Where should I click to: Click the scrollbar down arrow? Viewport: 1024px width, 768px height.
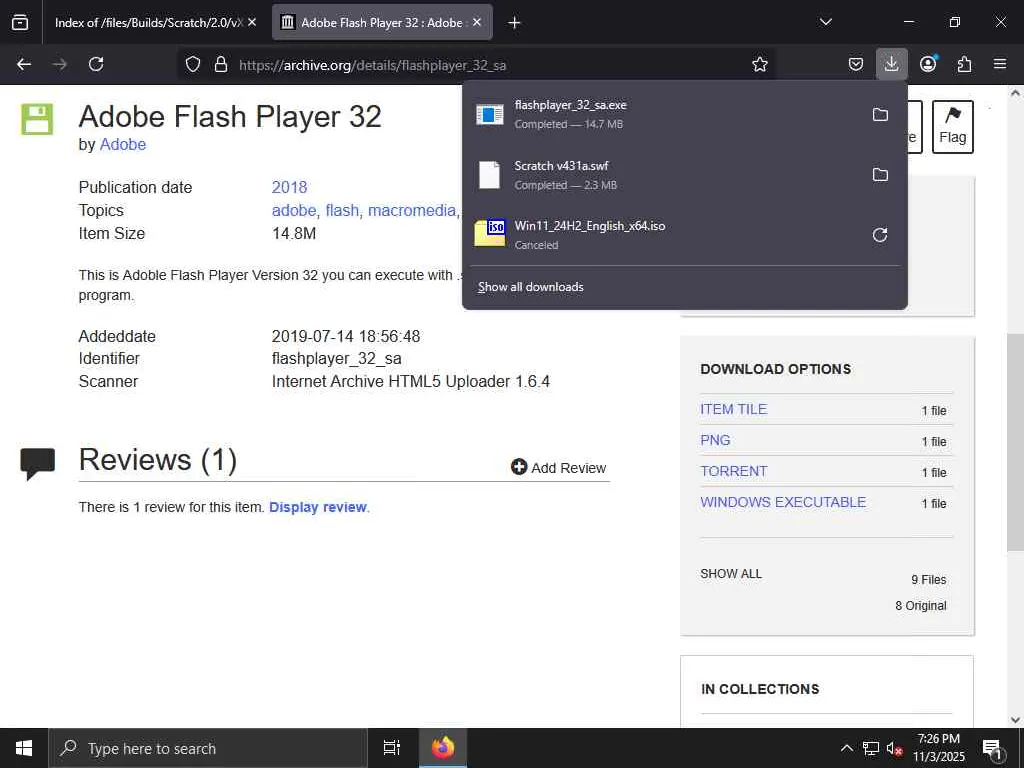[1015, 720]
